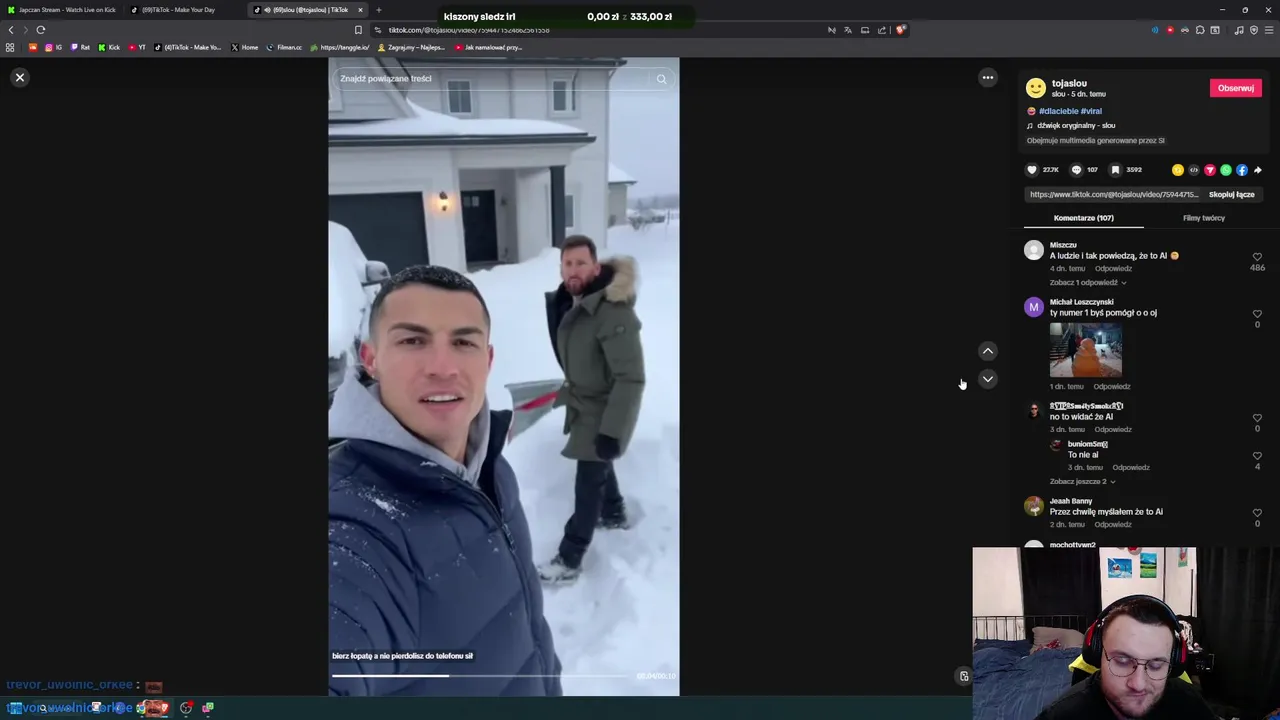This screenshot has height=720, width=1280.
Task: Send to friends via red share icon
Action: click(x=1210, y=170)
